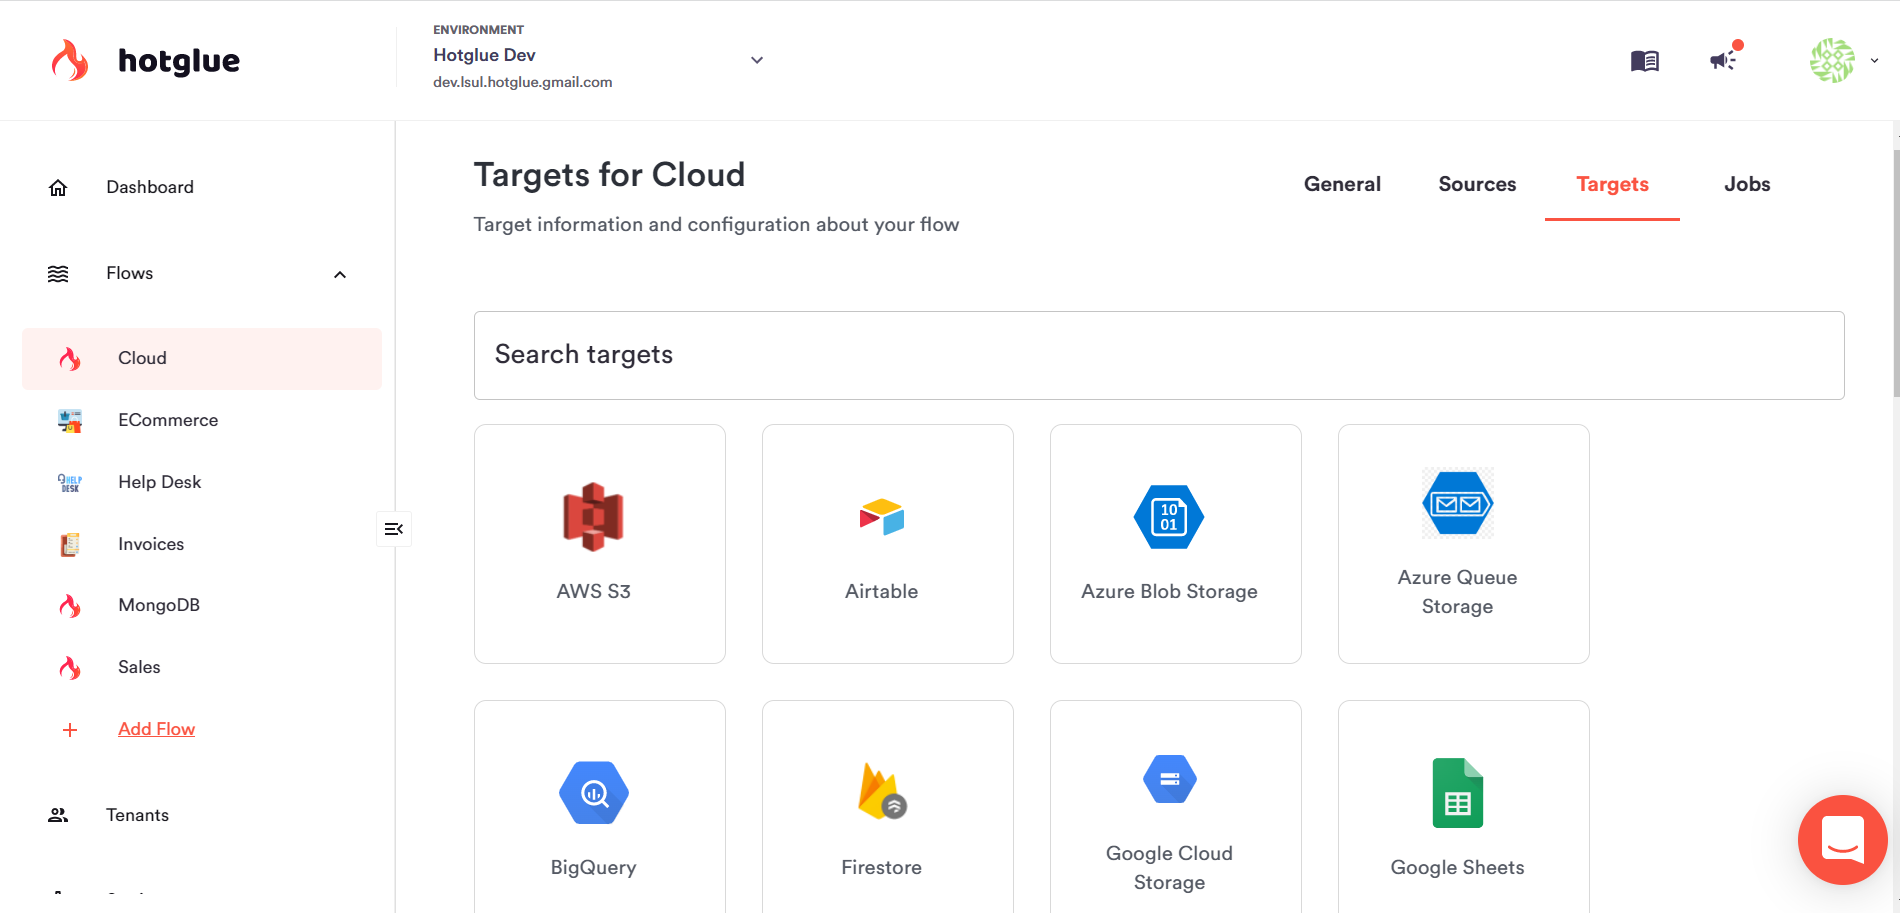Image resolution: width=1900 pixels, height=913 pixels.
Task: Click the Tenants people icon
Action: pyautogui.click(x=58, y=816)
